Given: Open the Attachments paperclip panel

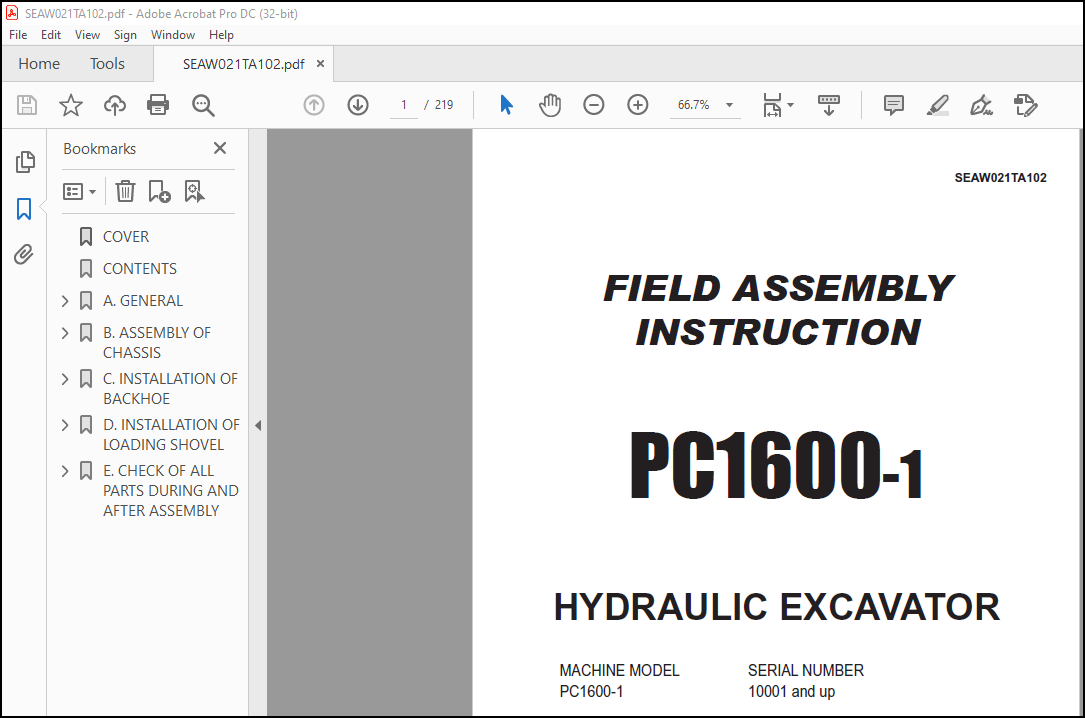Looking at the screenshot, I should 24,255.
